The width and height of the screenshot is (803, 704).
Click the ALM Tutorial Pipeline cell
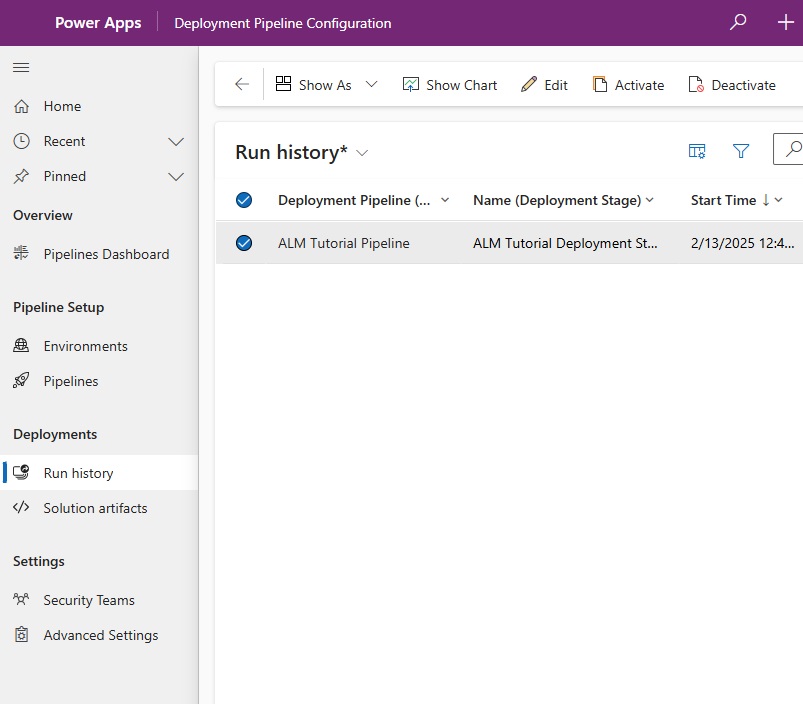tap(344, 243)
